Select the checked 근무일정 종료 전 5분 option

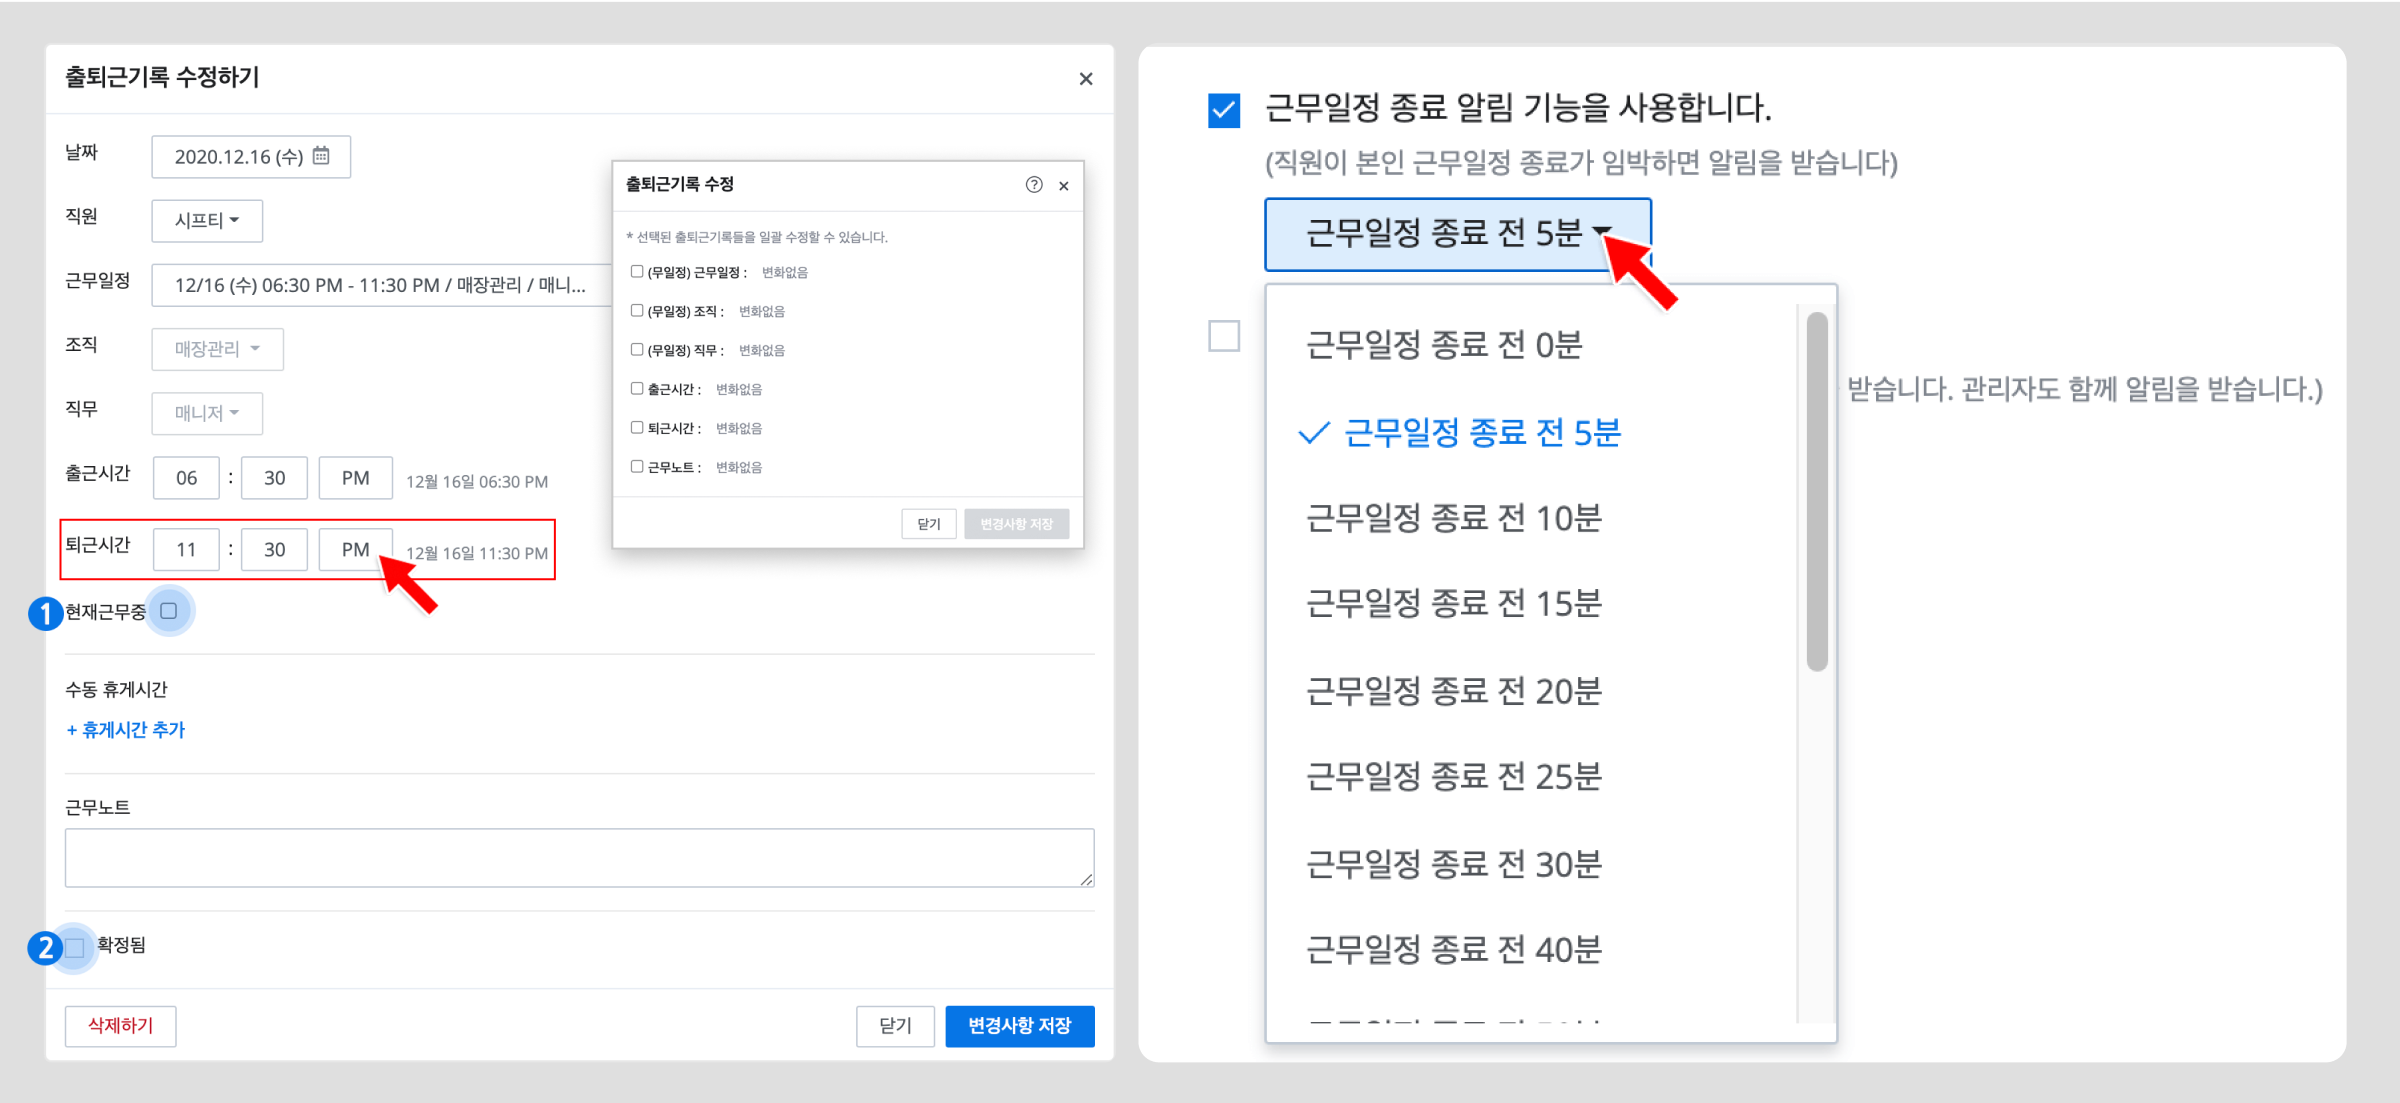tap(1481, 433)
